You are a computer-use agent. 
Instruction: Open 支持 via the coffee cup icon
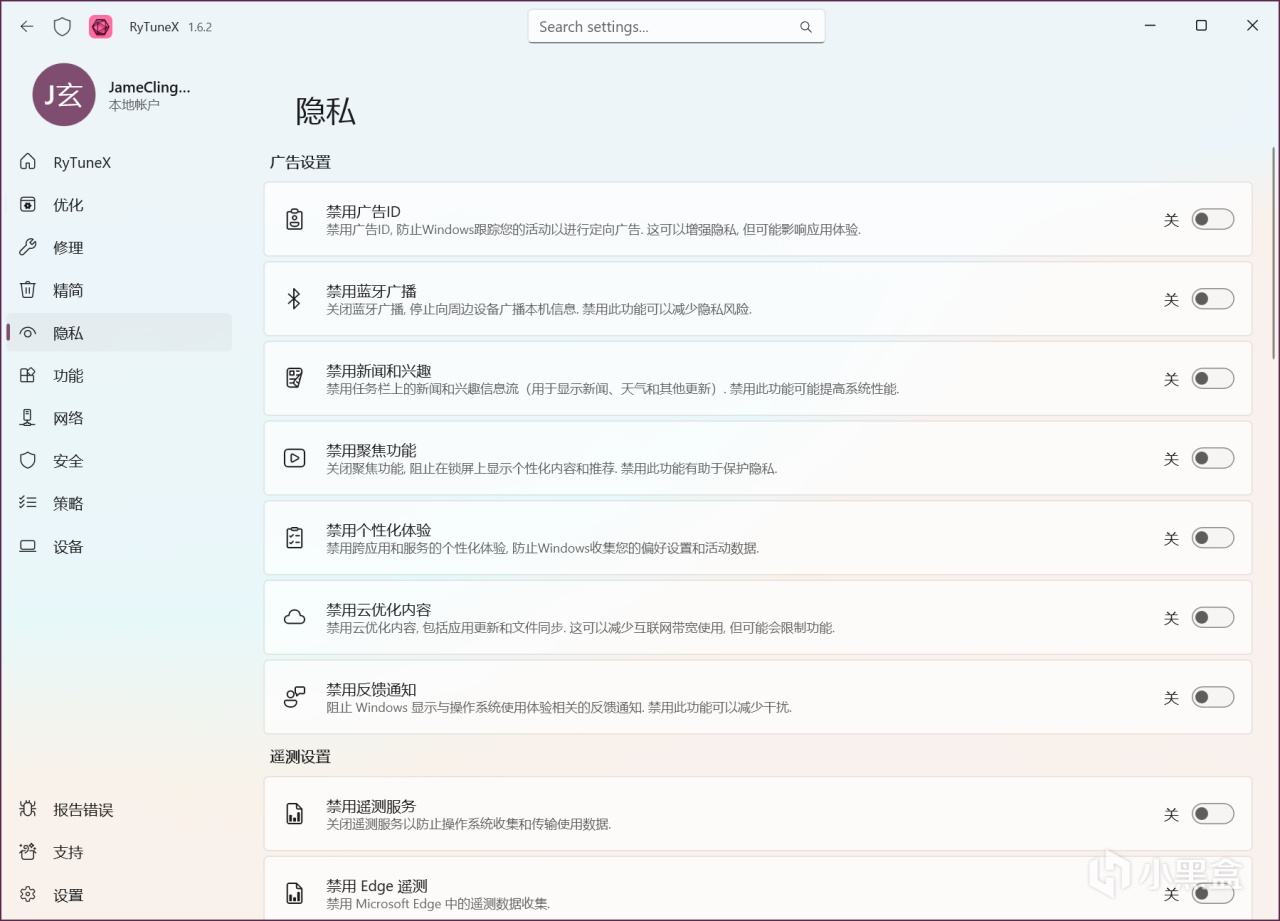click(28, 852)
